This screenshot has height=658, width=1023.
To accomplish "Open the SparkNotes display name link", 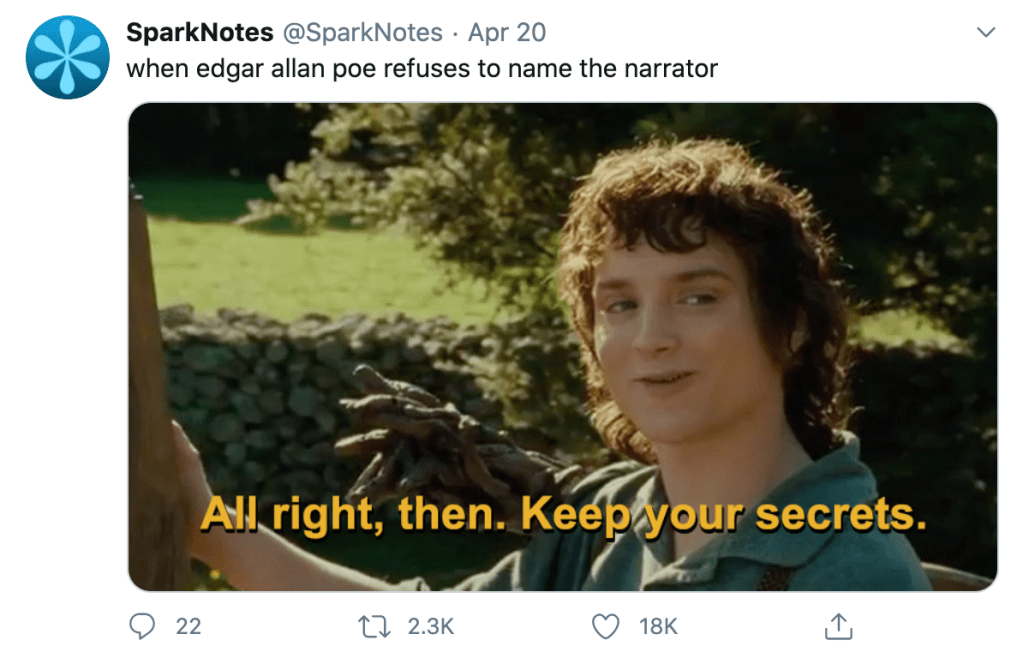I will [200, 32].
